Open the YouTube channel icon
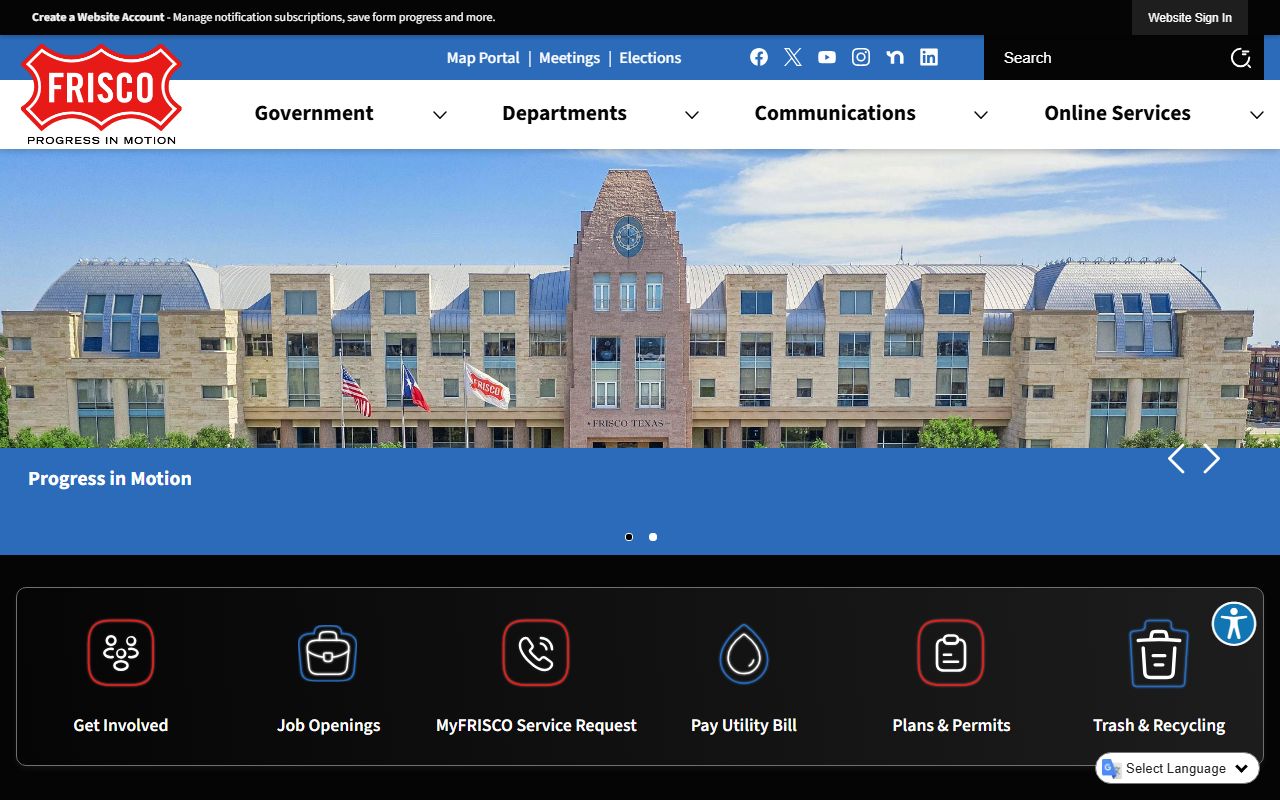1280x800 pixels. [827, 57]
